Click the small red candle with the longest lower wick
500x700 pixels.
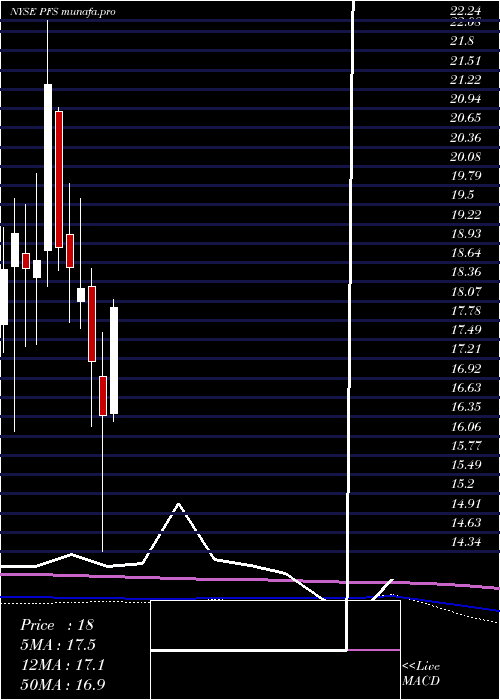pyautogui.click(x=103, y=396)
